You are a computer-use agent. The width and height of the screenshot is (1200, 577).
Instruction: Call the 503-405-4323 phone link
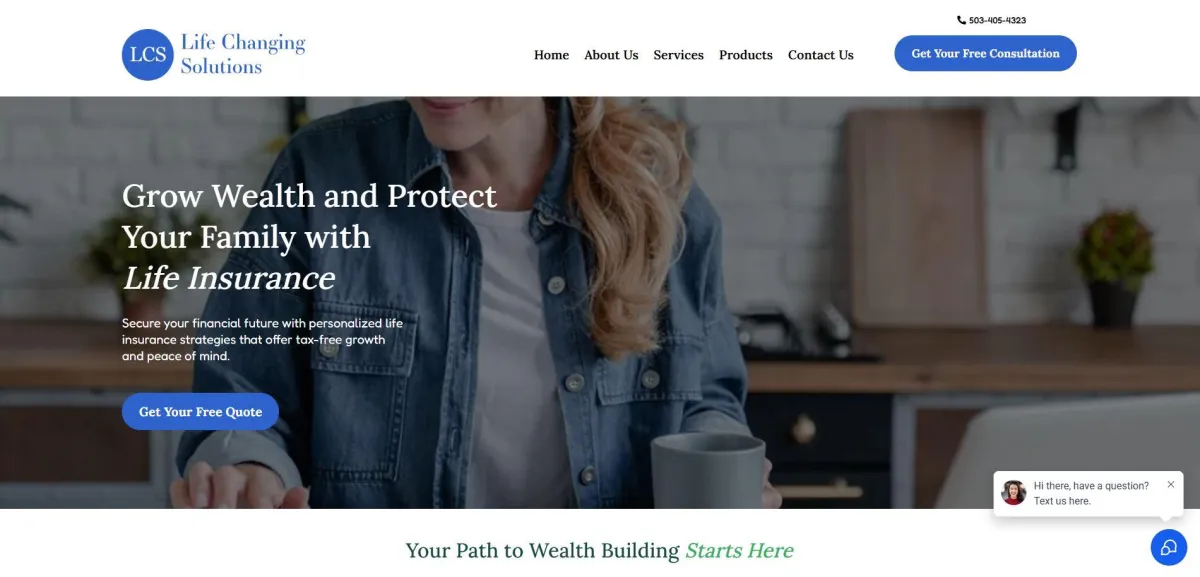(997, 20)
